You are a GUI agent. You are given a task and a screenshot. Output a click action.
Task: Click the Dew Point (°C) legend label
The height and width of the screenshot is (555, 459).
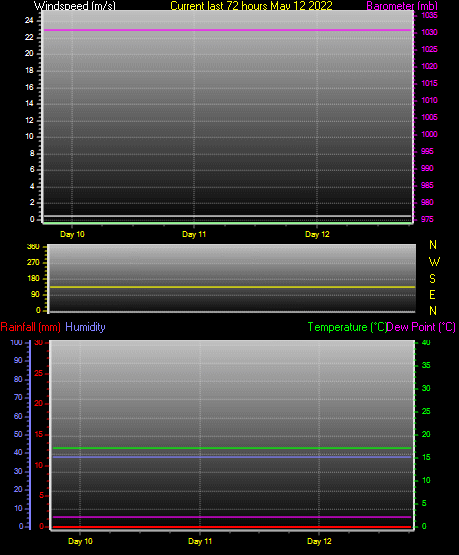point(421,327)
